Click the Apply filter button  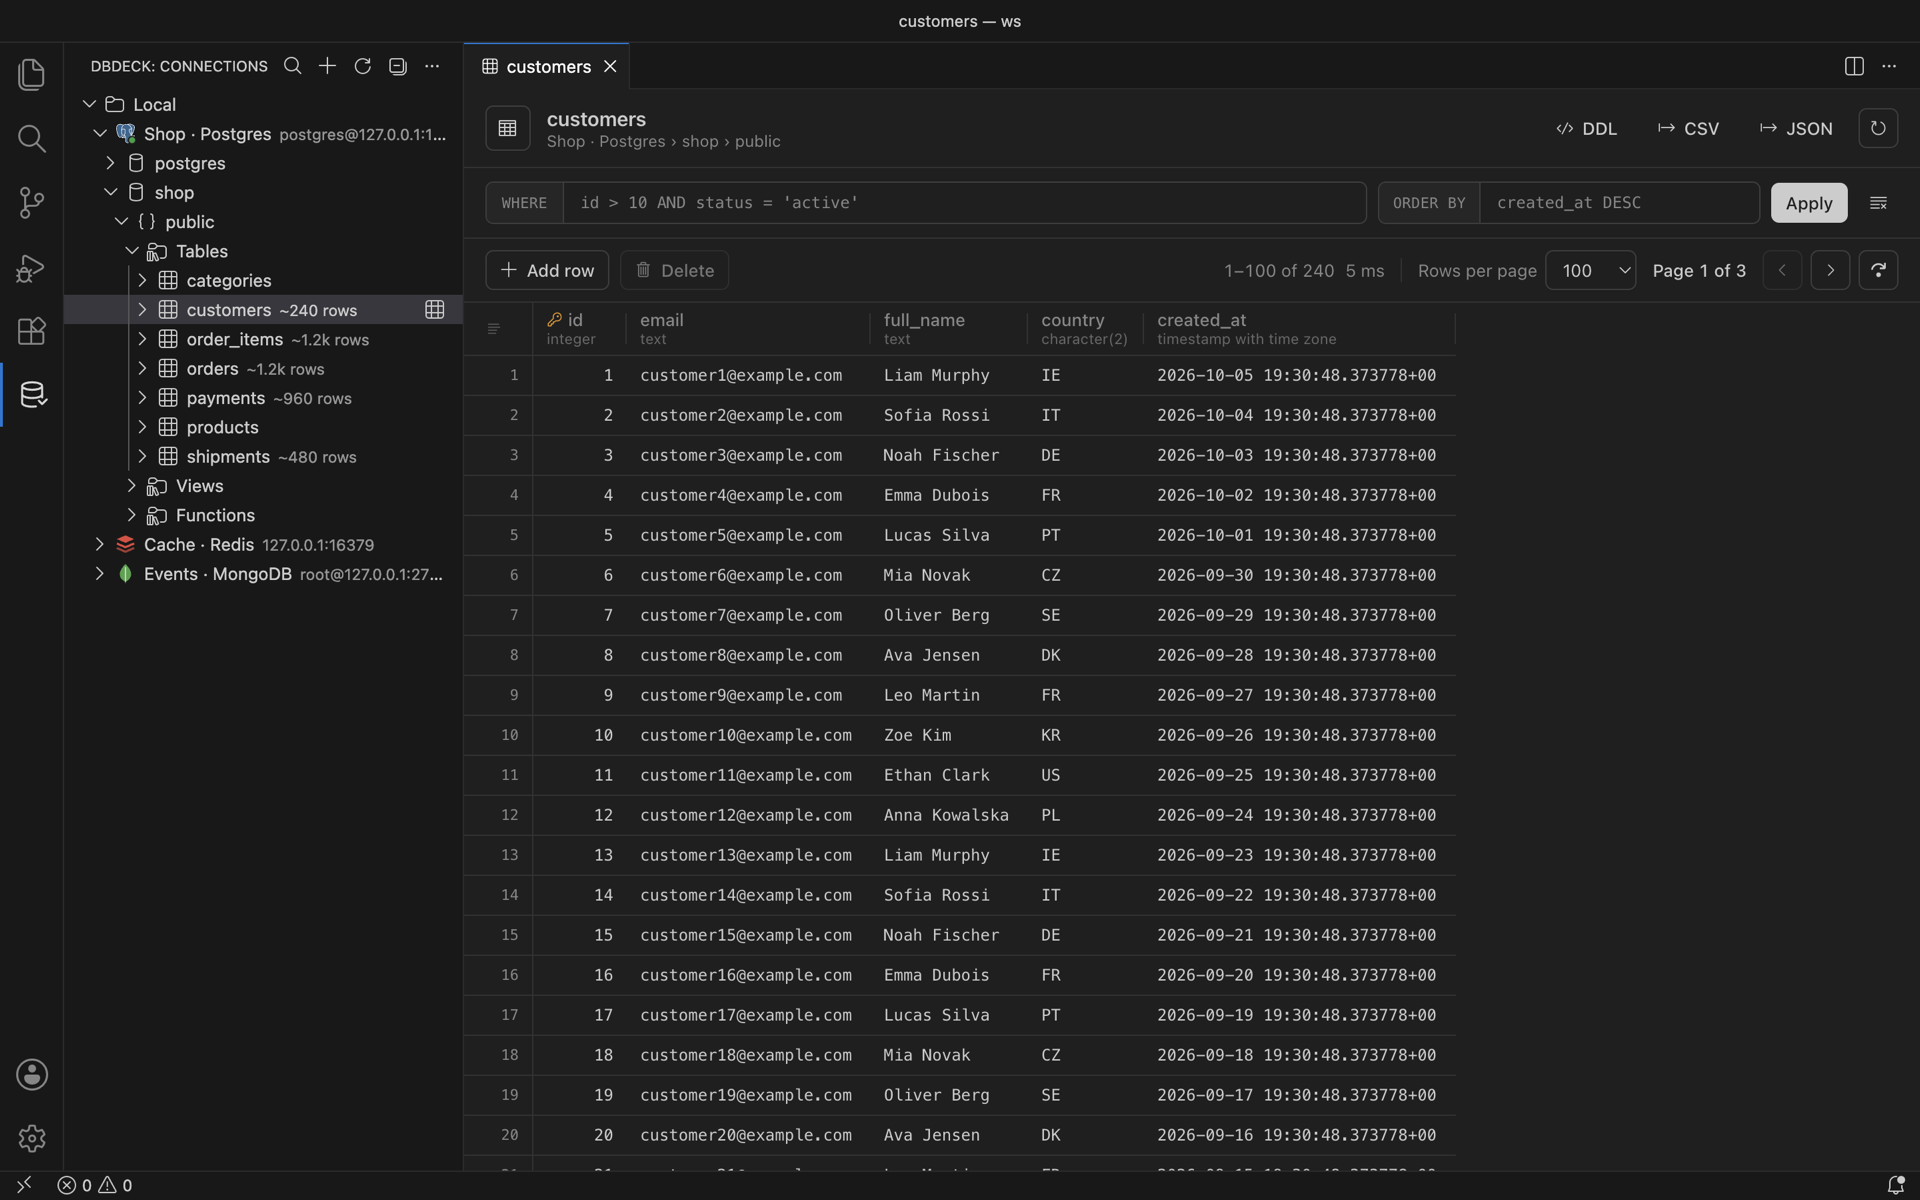click(1809, 203)
